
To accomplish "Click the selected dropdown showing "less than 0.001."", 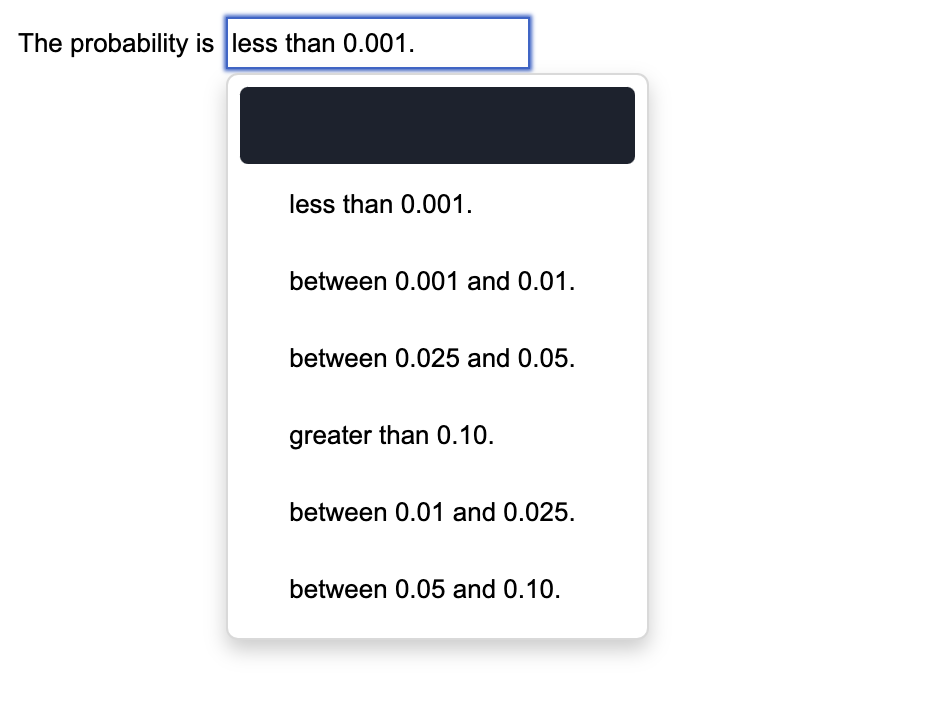I will pyautogui.click(x=378, y=43).
